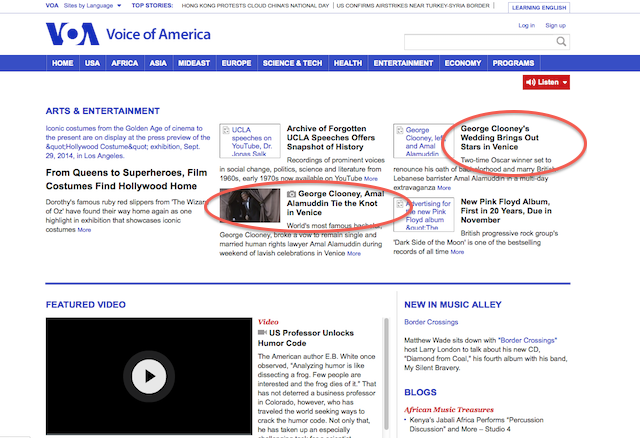Viewport: 640px width, 438px height.
Task: Open ARTS & ENTERTAINMENT heading
Action: pos(102,111)
